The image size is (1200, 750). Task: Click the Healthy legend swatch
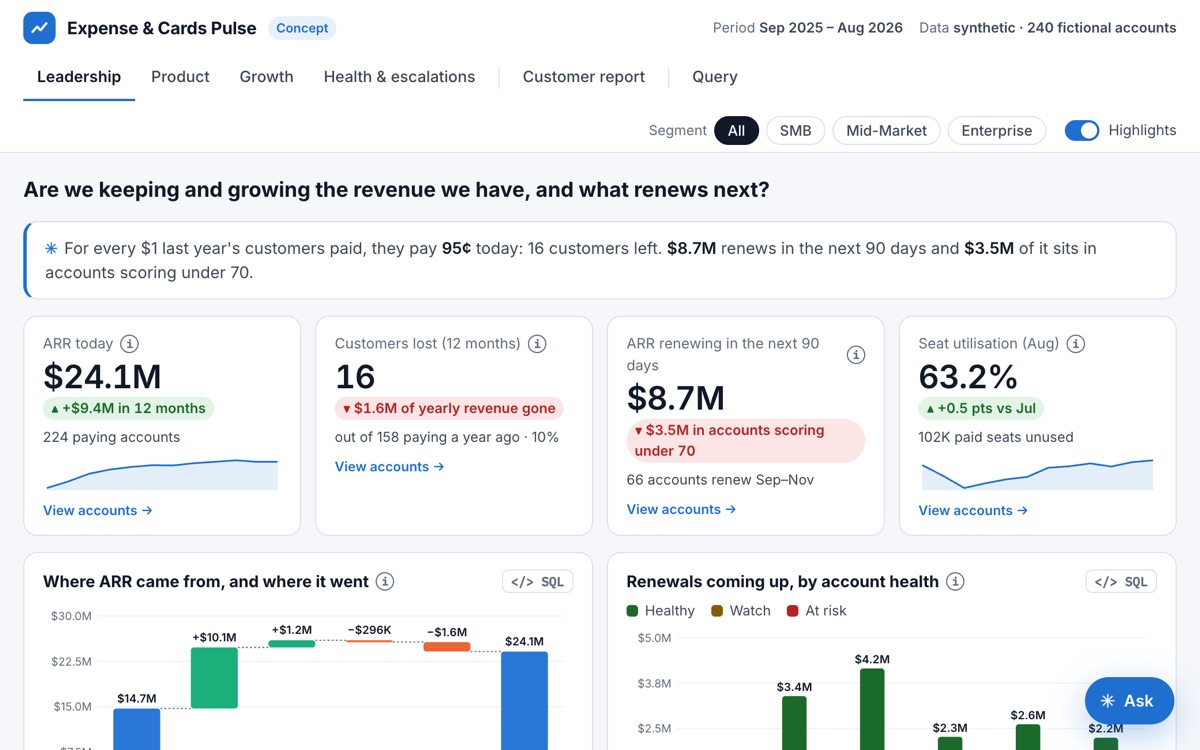pyautogui.click(x=633, y=611)
